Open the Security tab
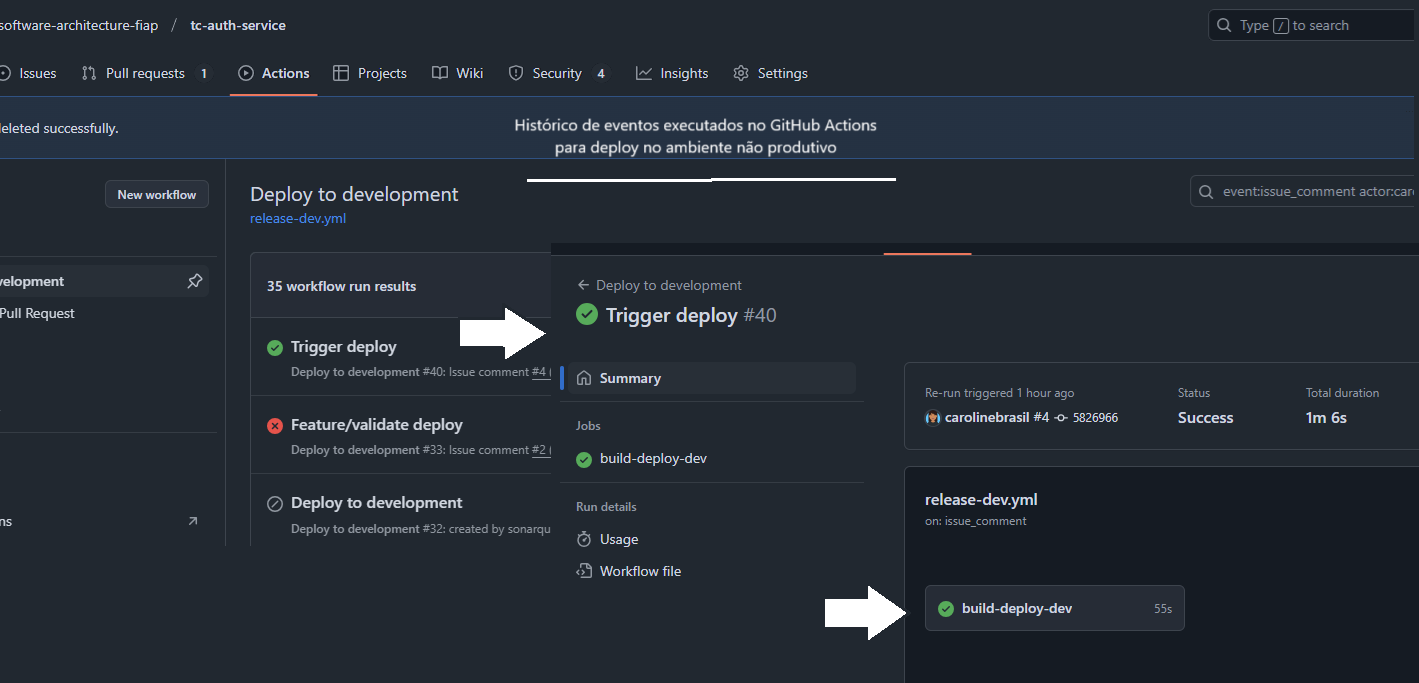Viewport: 1419px width, 683px height. tap(557, 73)
